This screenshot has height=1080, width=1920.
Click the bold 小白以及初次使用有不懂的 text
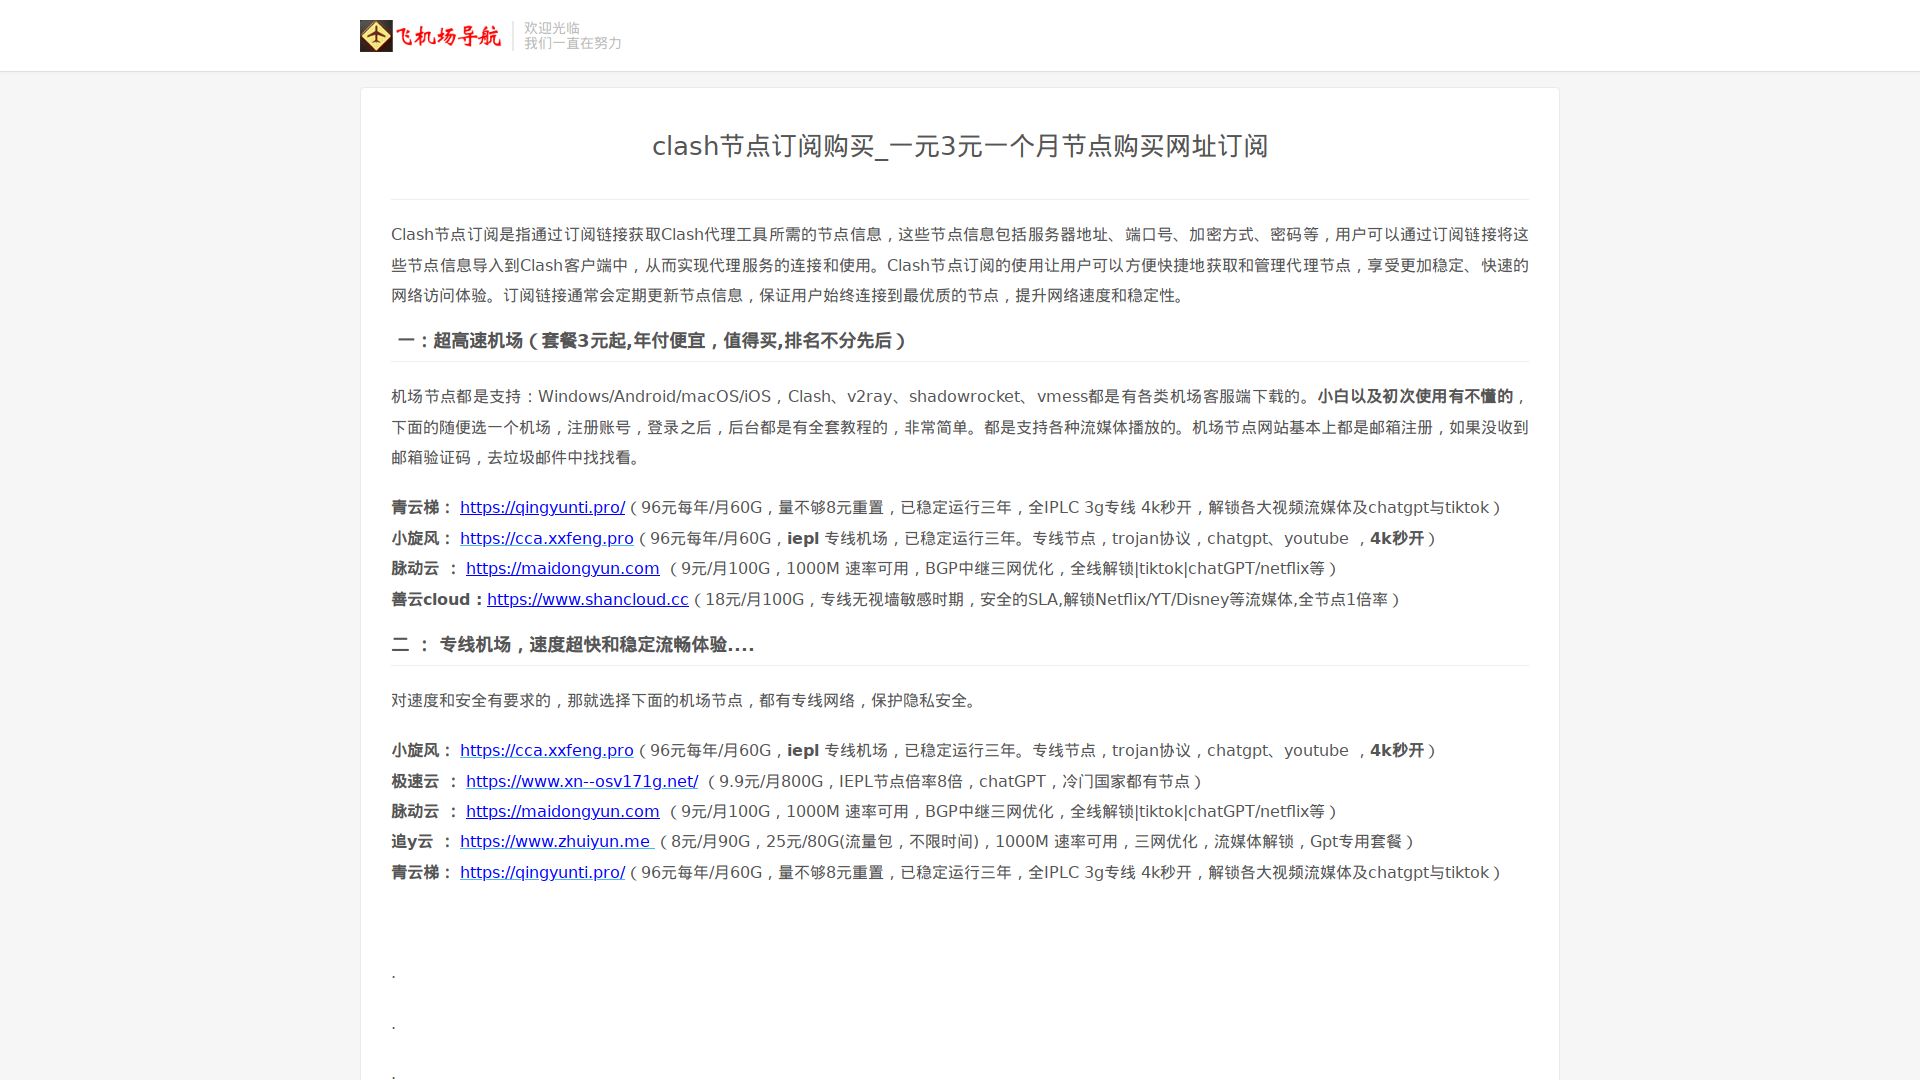coord(1414,397)
